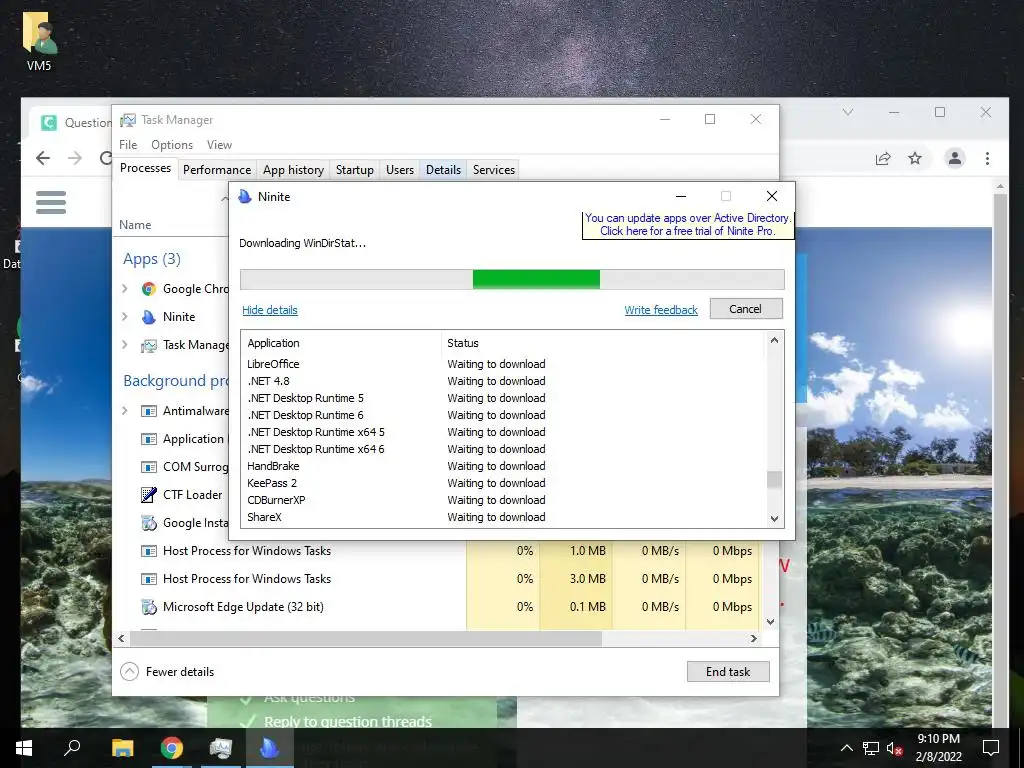Switch to Task Manager via the taskbar
The image size is (1024, 768).
pos(221,748)
